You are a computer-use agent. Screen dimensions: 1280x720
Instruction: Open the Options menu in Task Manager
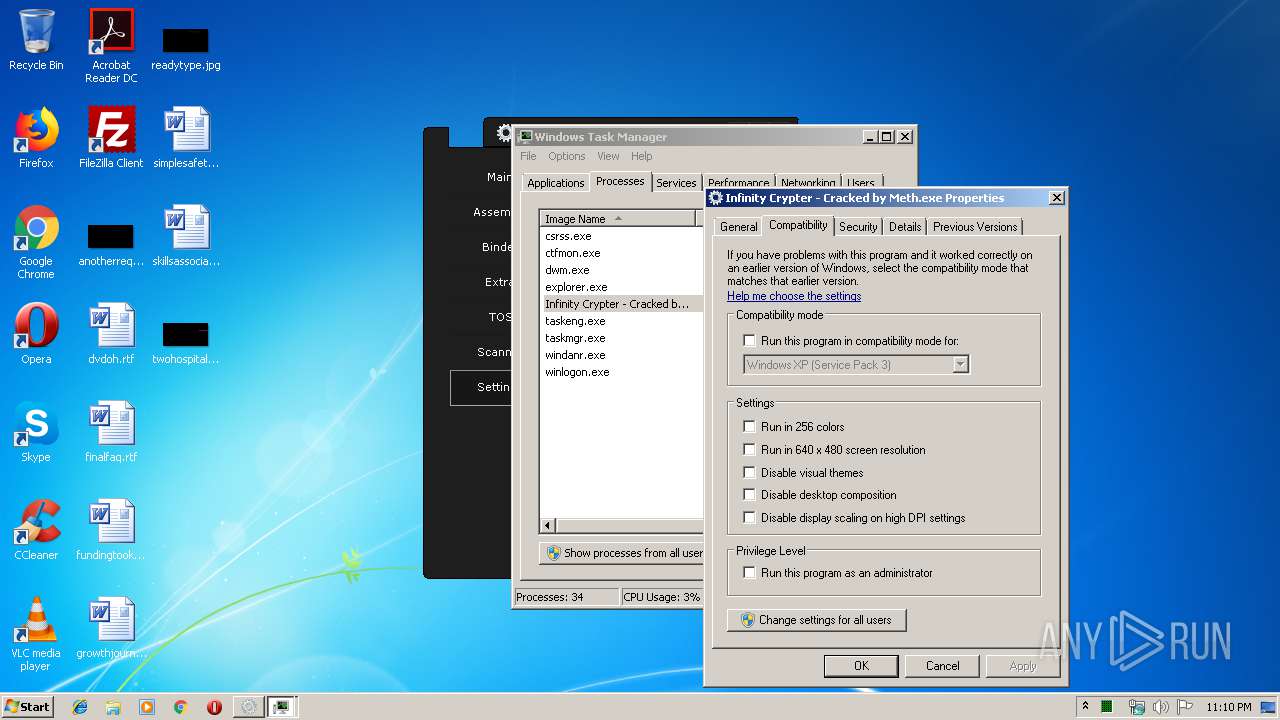566,156
